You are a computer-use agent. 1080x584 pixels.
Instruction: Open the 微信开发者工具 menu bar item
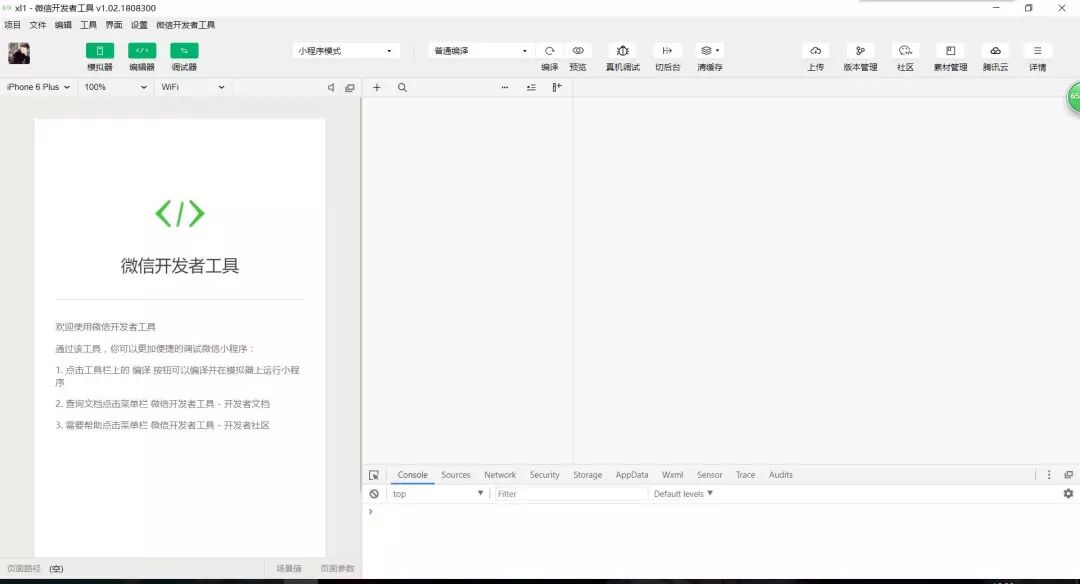pos(185,25)
